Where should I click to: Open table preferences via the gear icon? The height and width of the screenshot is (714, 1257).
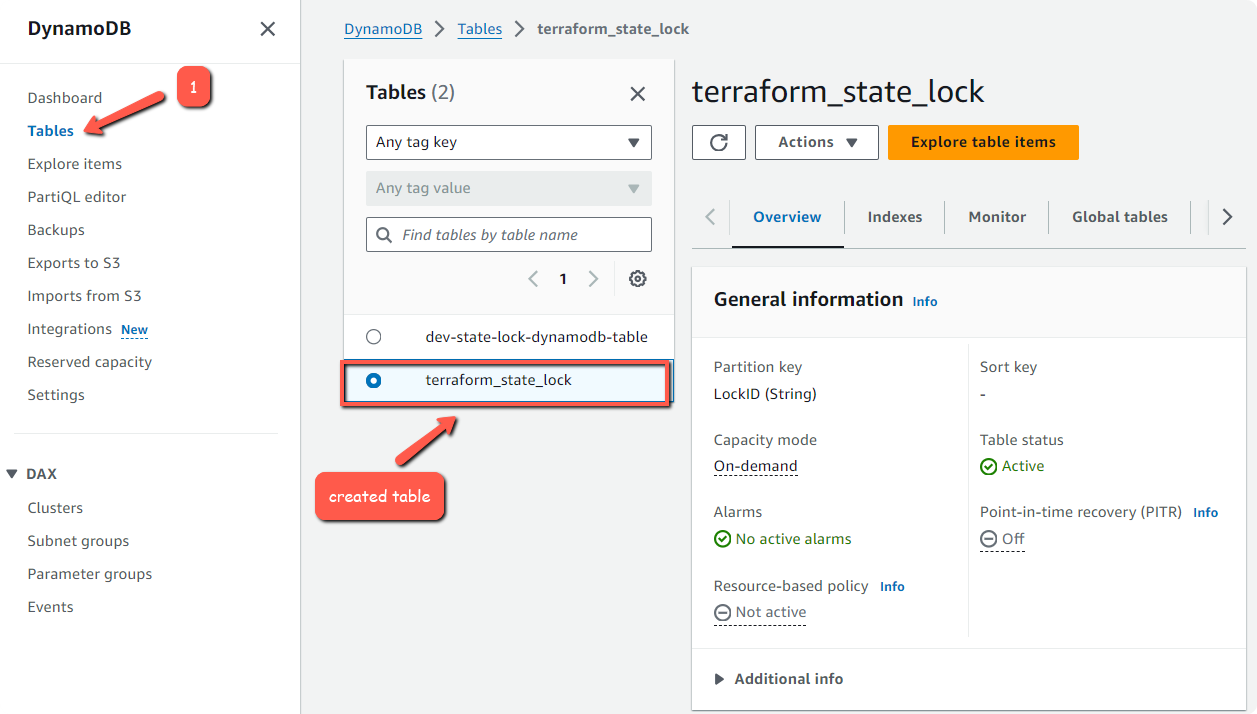click(x=637, y=279)
